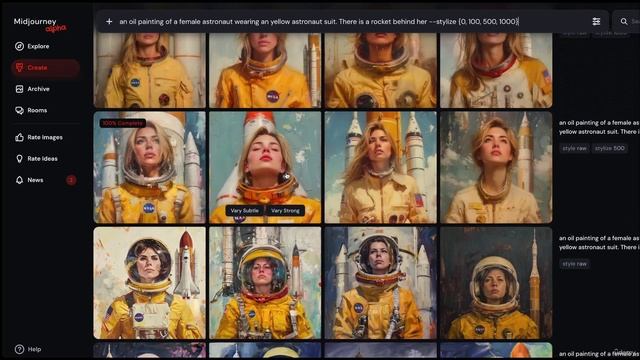Click the News bell icon
This screenshot has height=360, width=640.
(x=19, y=180)
